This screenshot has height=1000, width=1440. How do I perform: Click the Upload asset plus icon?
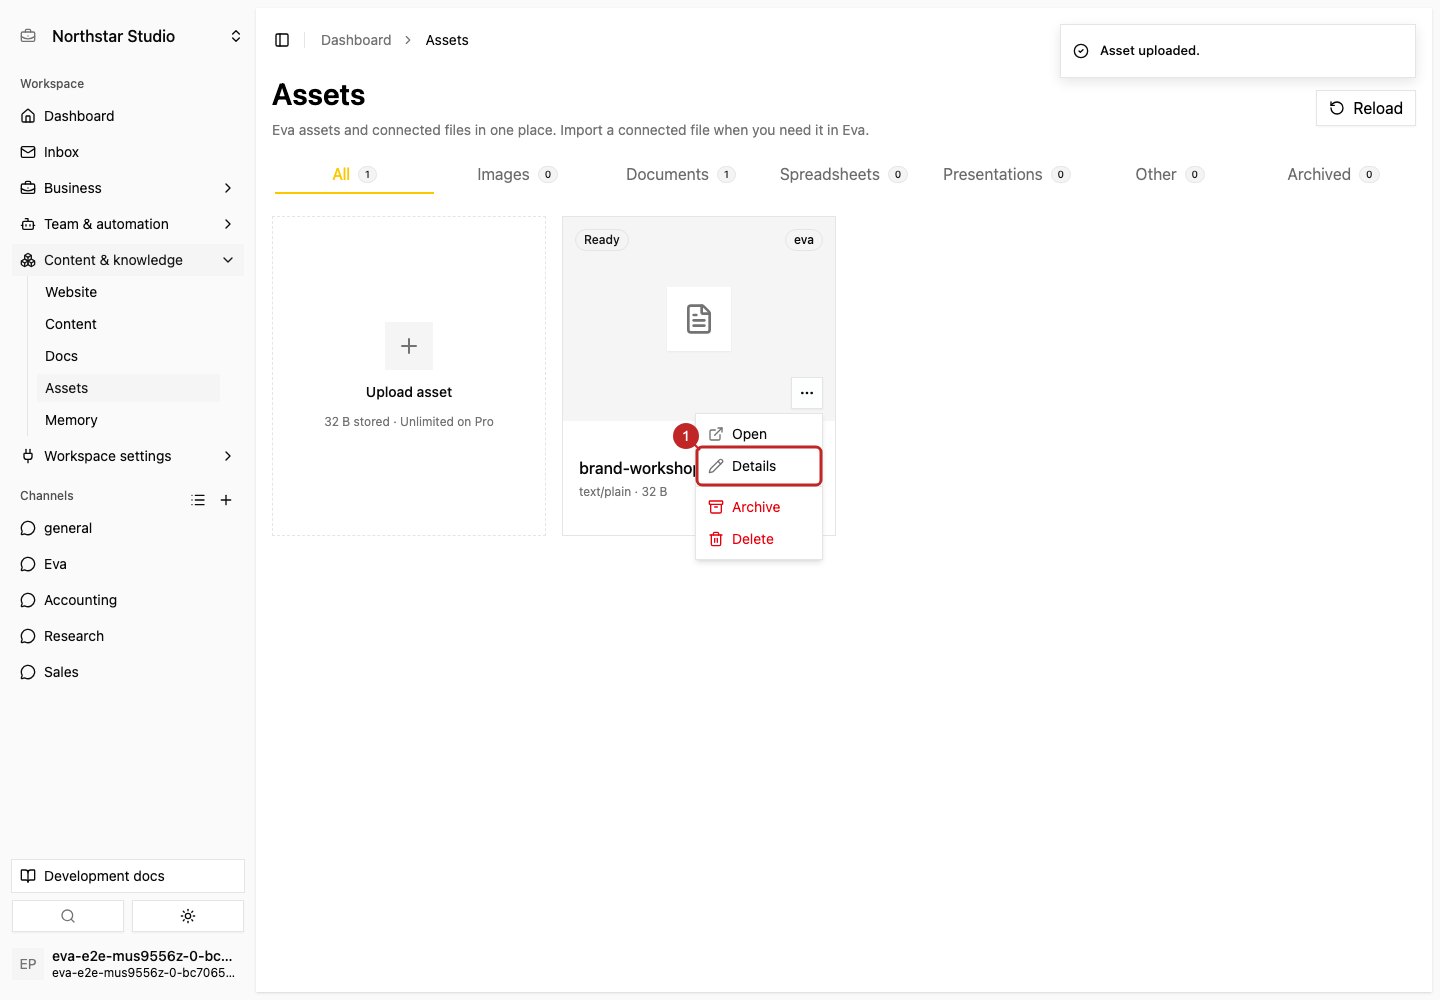[x=409, y=346]
